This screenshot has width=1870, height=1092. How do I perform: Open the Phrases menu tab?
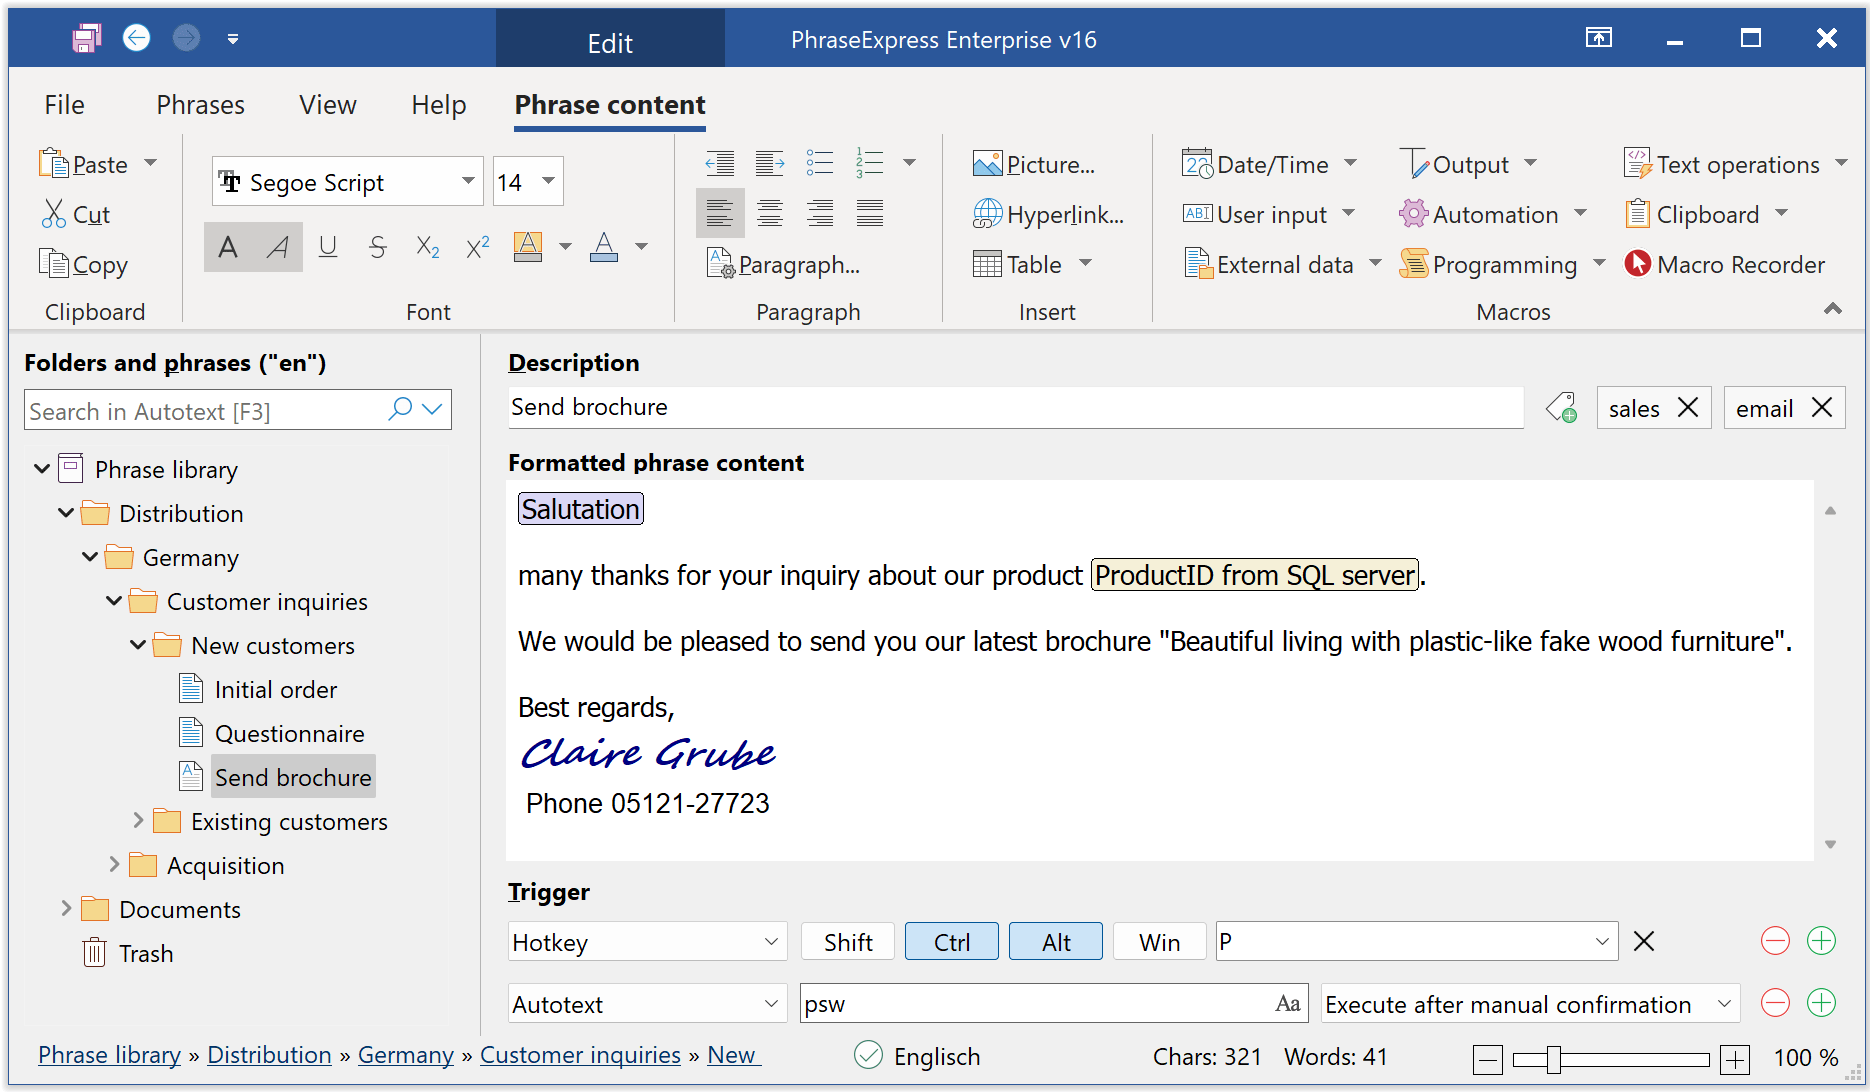pyautogui.click(x=200, y=105)
